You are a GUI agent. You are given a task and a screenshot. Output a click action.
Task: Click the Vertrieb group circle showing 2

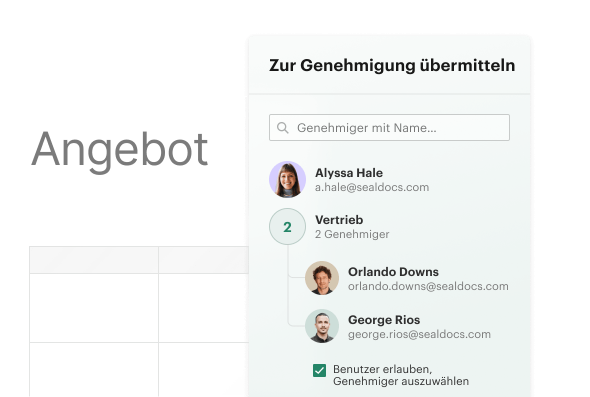pyautogui.click(x=287, y=227)
